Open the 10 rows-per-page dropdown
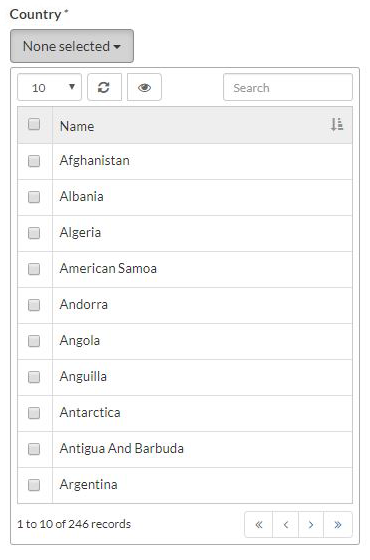This screenshot has width=370, height=560. 49,87
